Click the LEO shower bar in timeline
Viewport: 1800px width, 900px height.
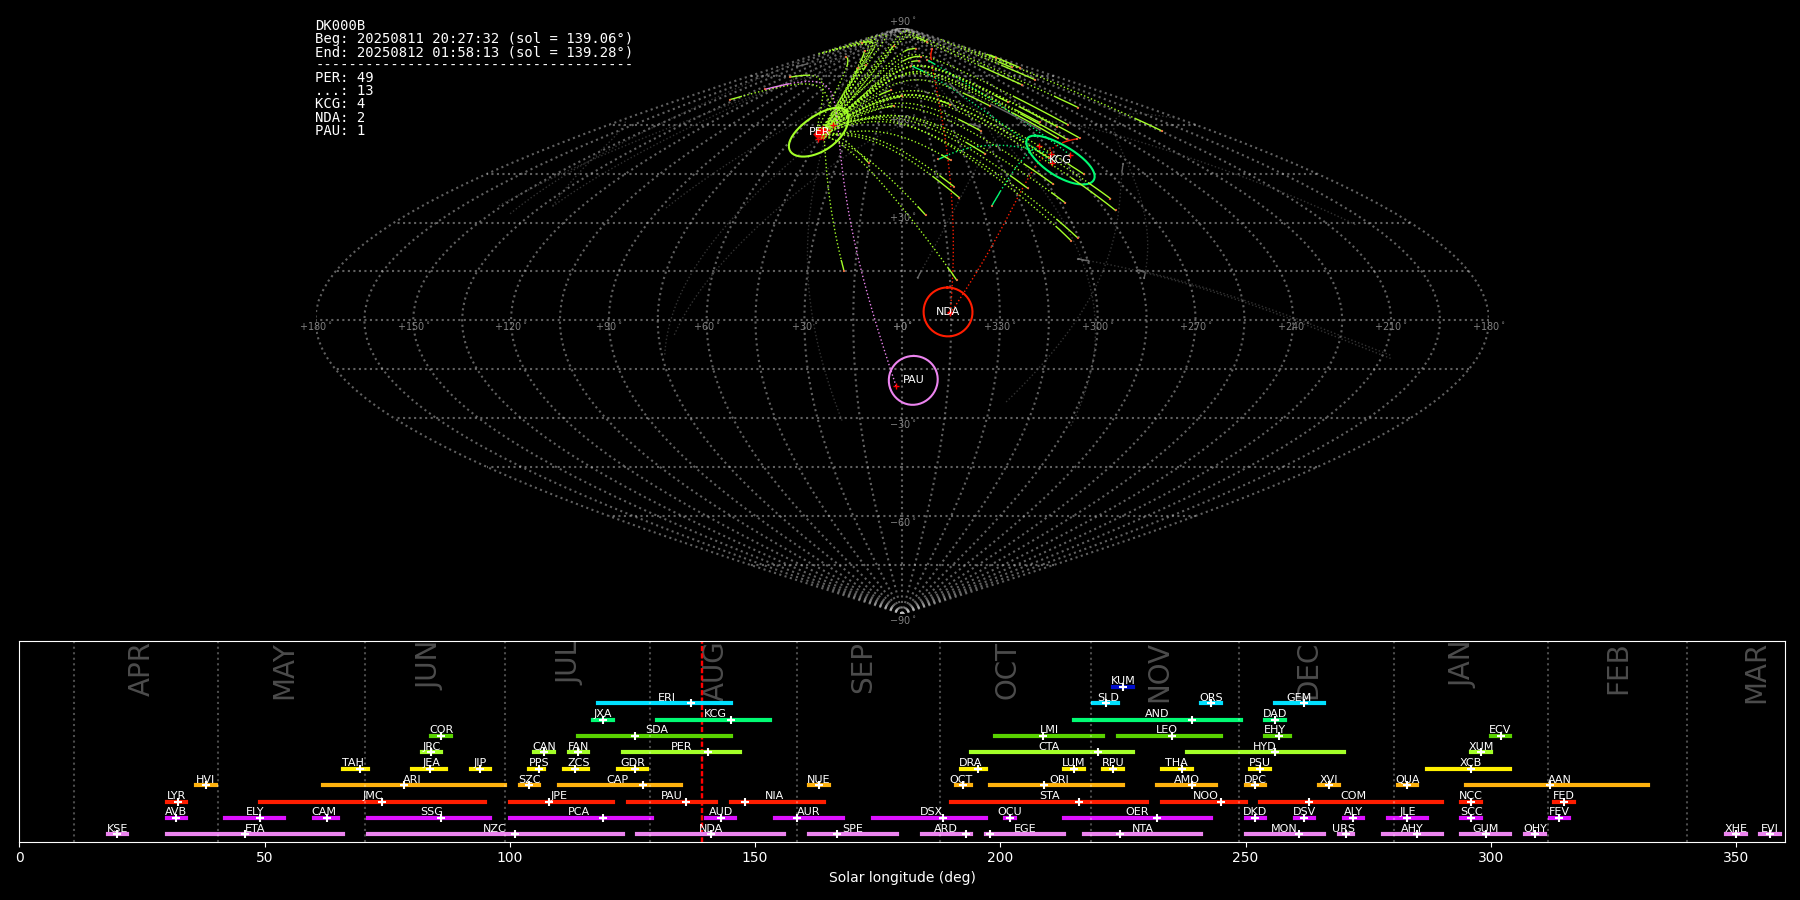[1169, 736]
